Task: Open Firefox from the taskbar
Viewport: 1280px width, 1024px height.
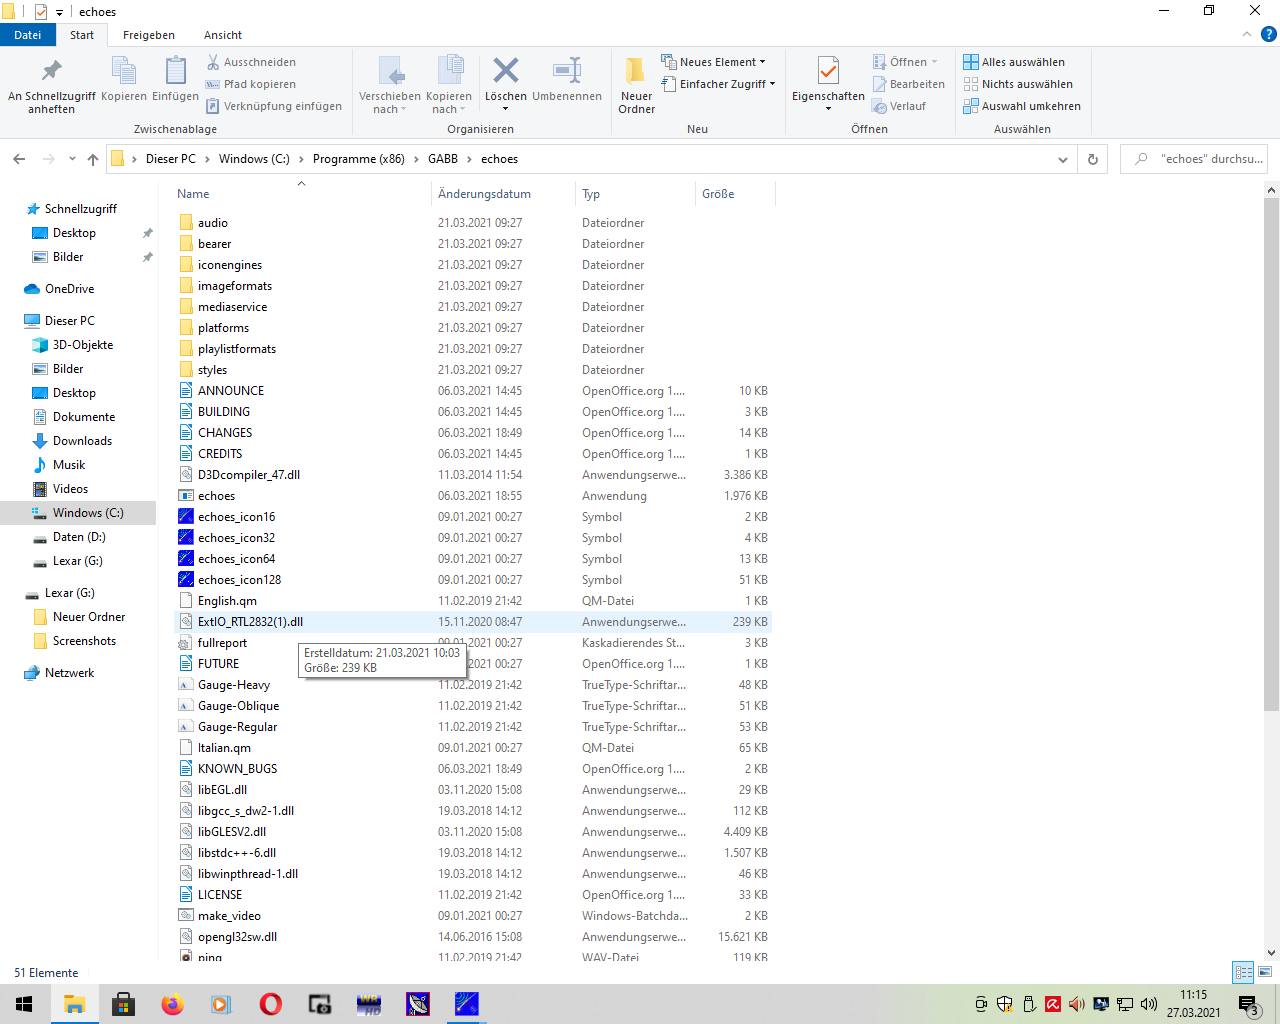Action: (x=172, y=1004)
